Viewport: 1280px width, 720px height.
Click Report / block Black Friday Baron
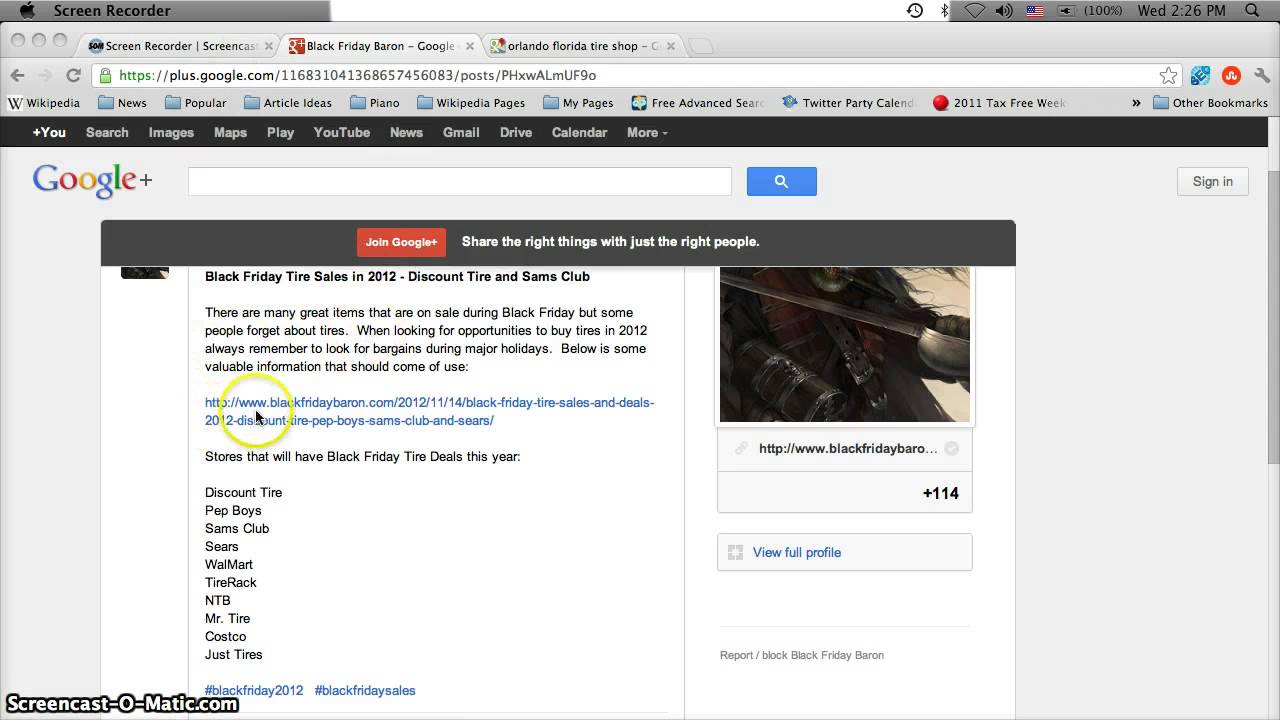[802, 655]
